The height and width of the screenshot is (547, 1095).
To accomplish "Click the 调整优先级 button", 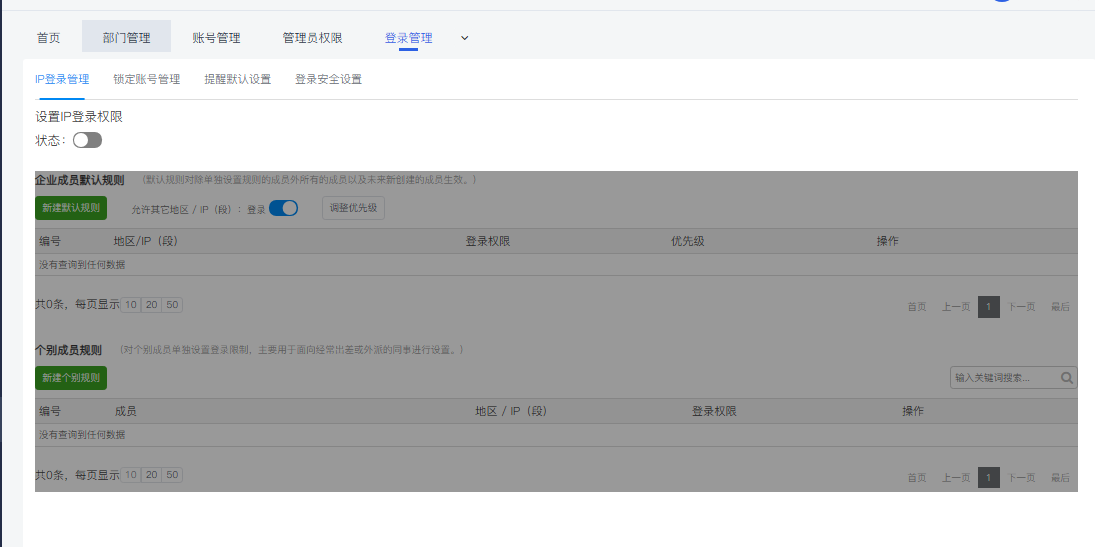I will [x=353, y=208].
